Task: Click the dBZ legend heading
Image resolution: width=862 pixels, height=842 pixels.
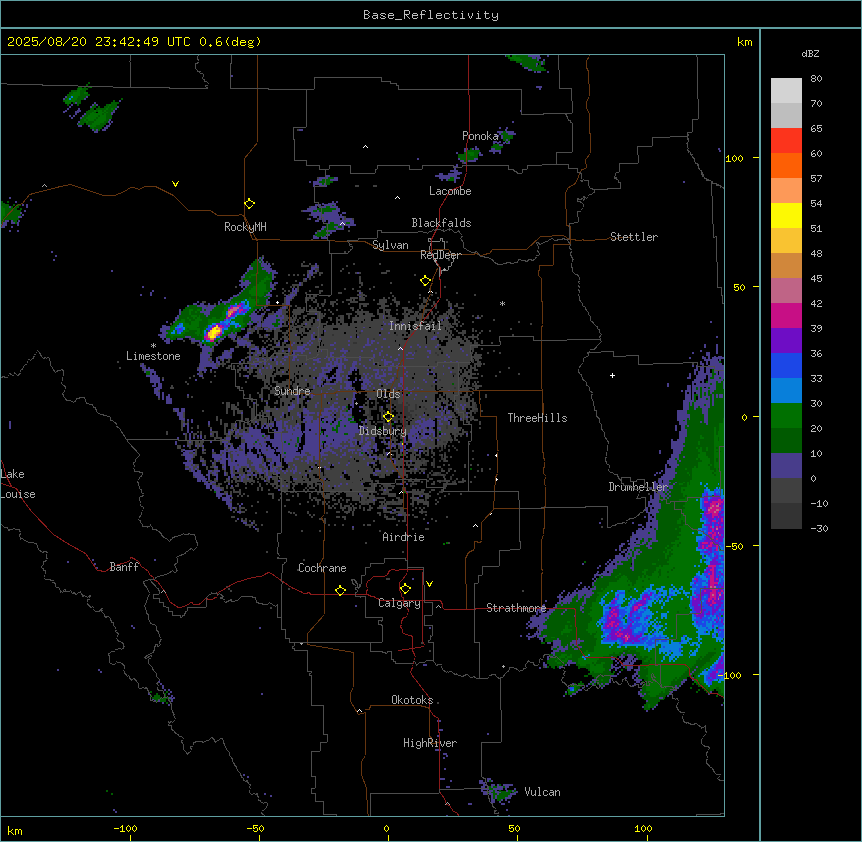Action: (810, 53)
